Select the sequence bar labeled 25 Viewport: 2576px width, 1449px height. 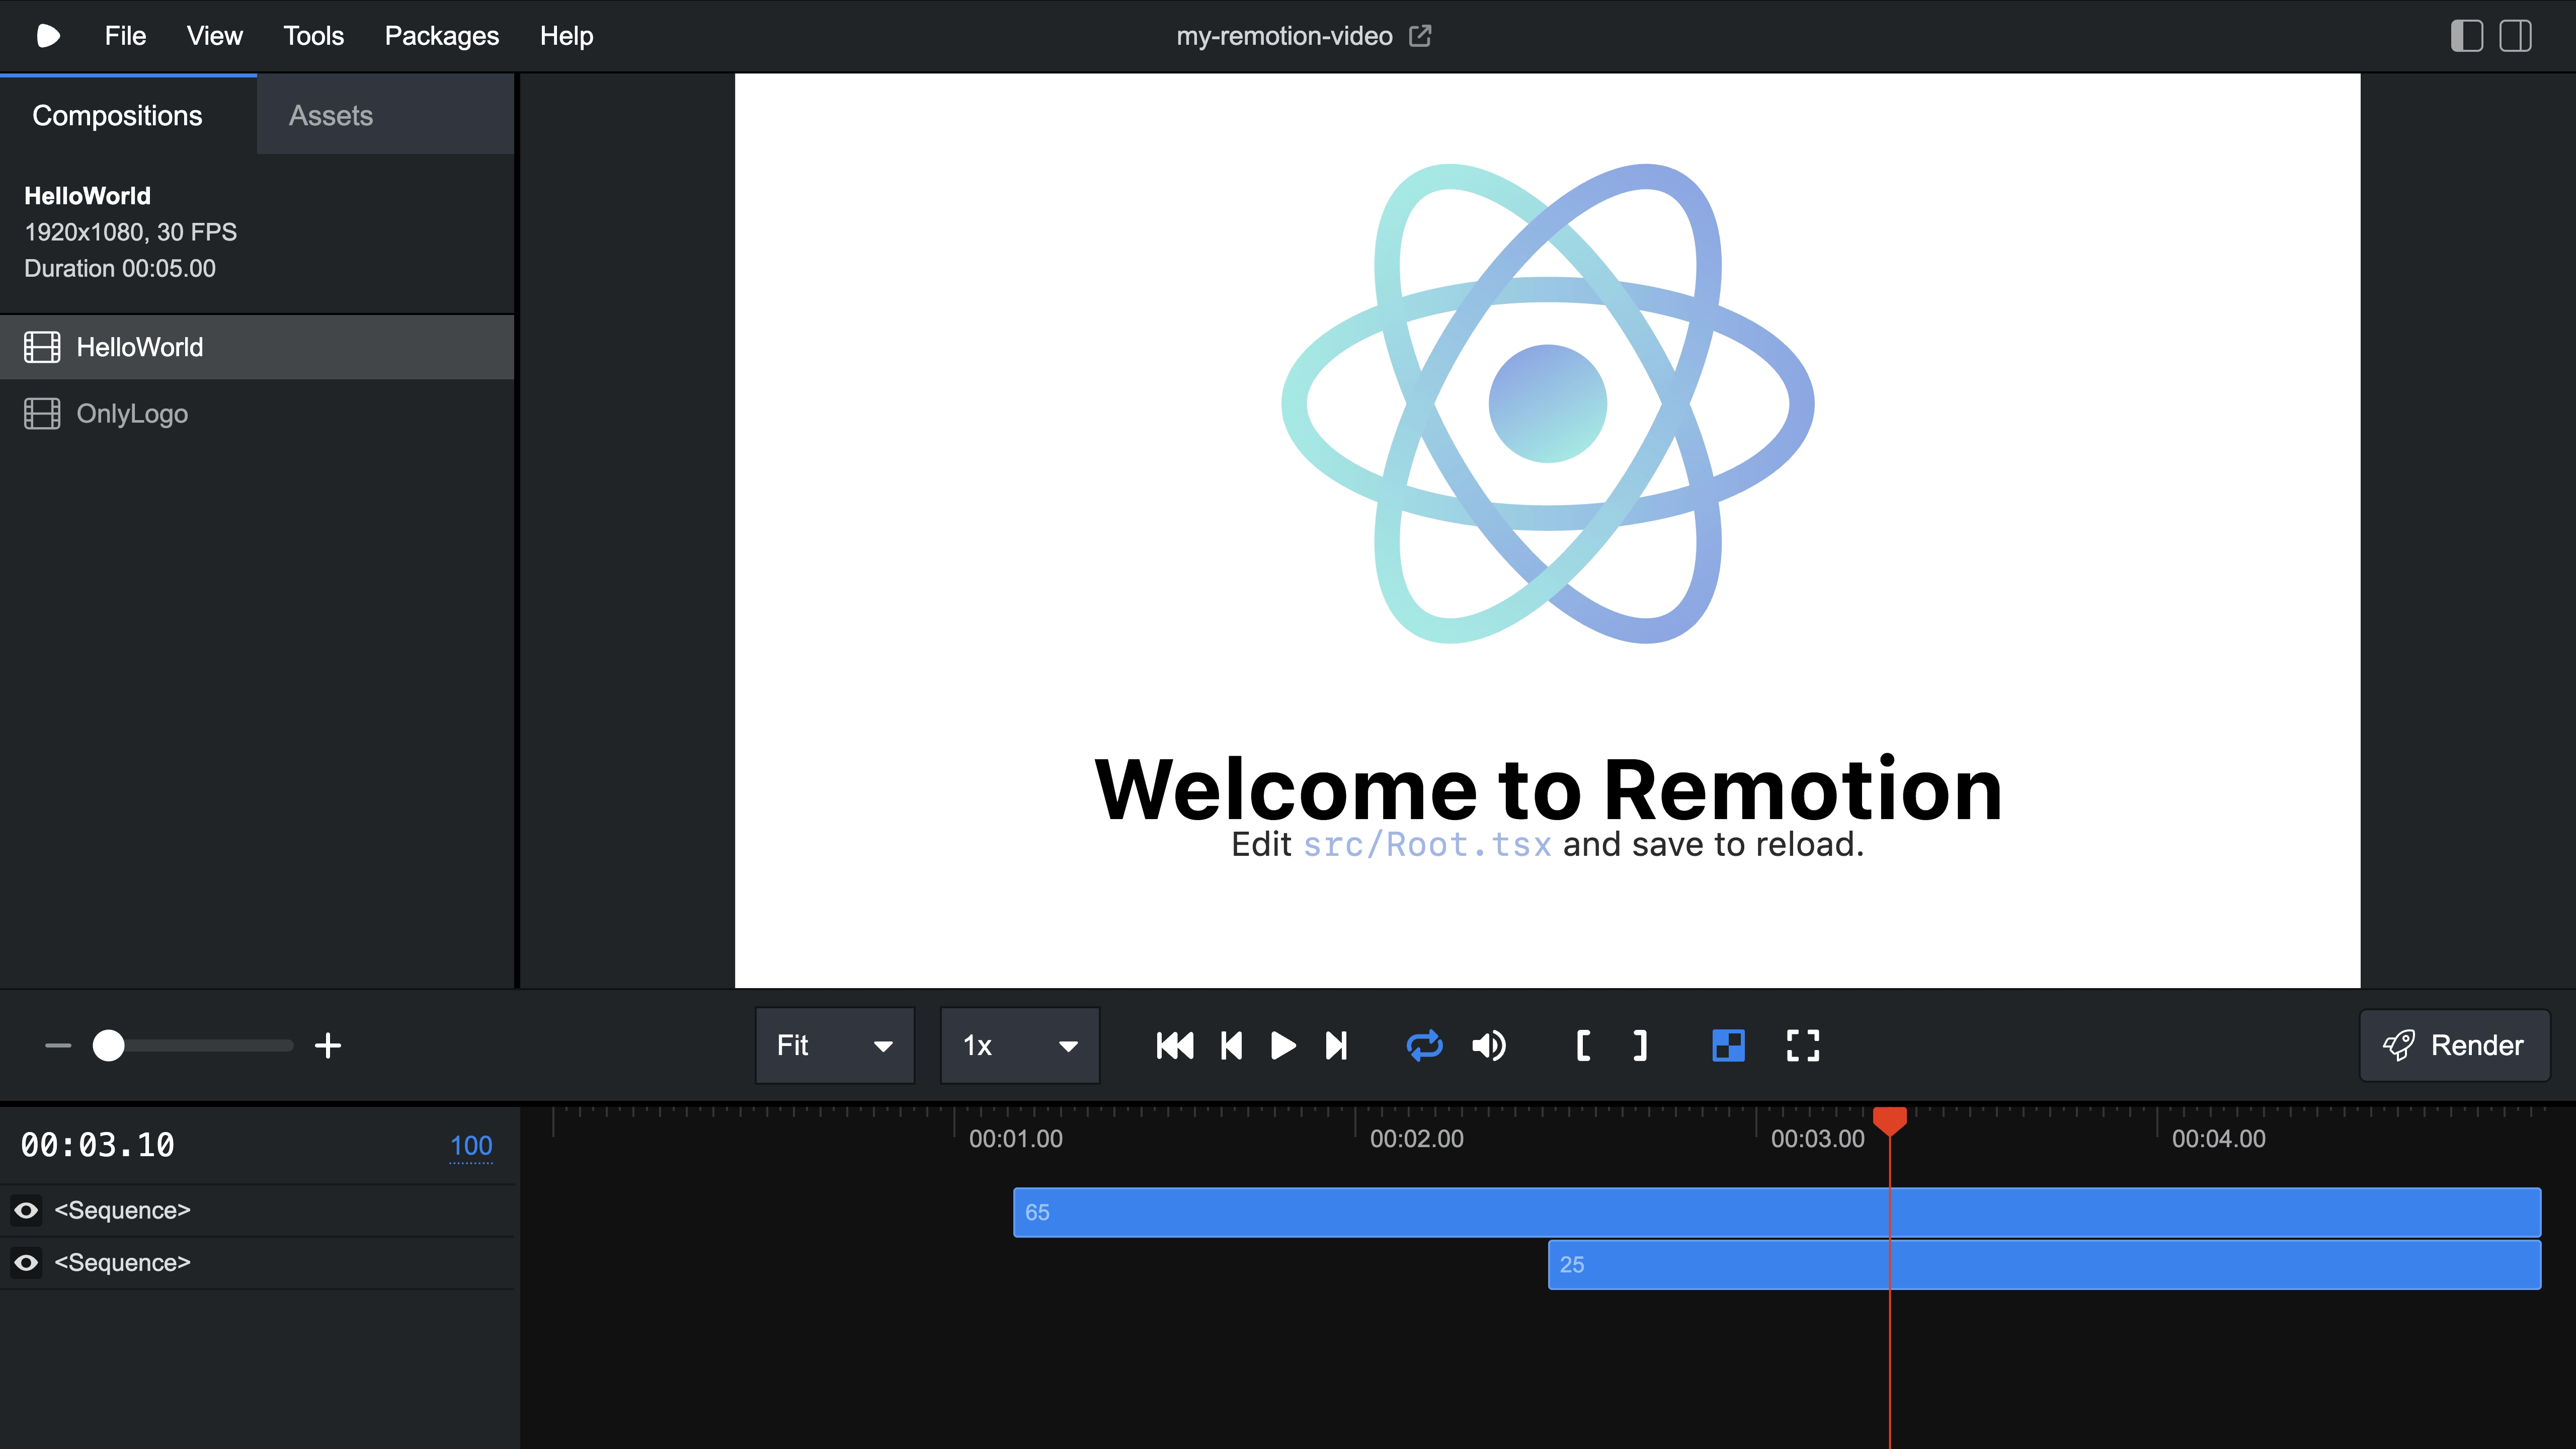[2044, 1264]
